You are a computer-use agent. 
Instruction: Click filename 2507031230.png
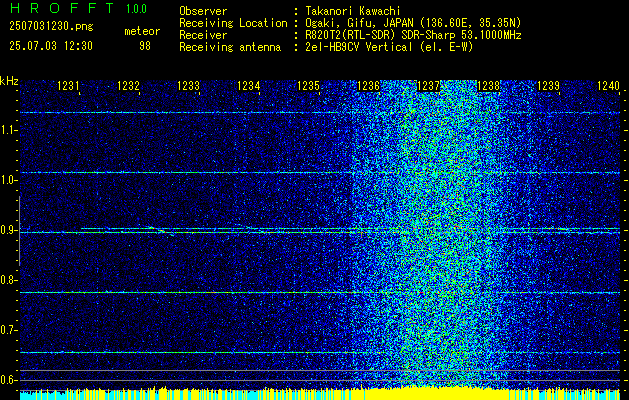(51, 27)
